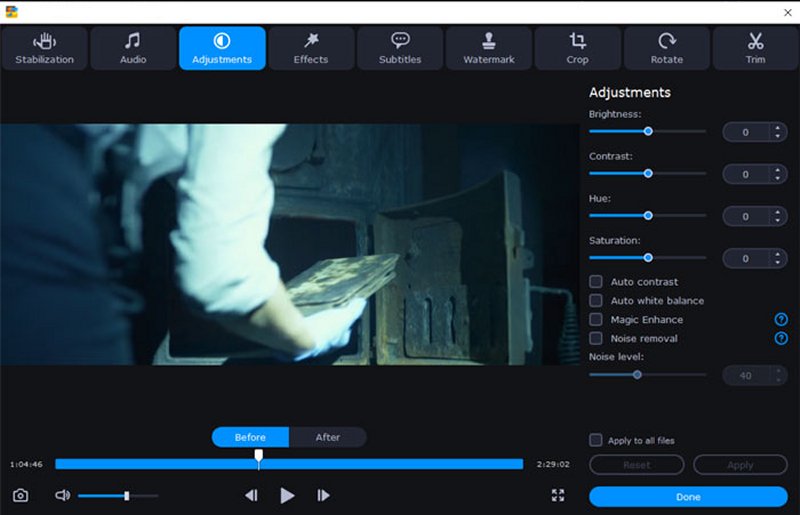
Task: Increase Saturation value with up arrow
Action: (x=777, y=254)
